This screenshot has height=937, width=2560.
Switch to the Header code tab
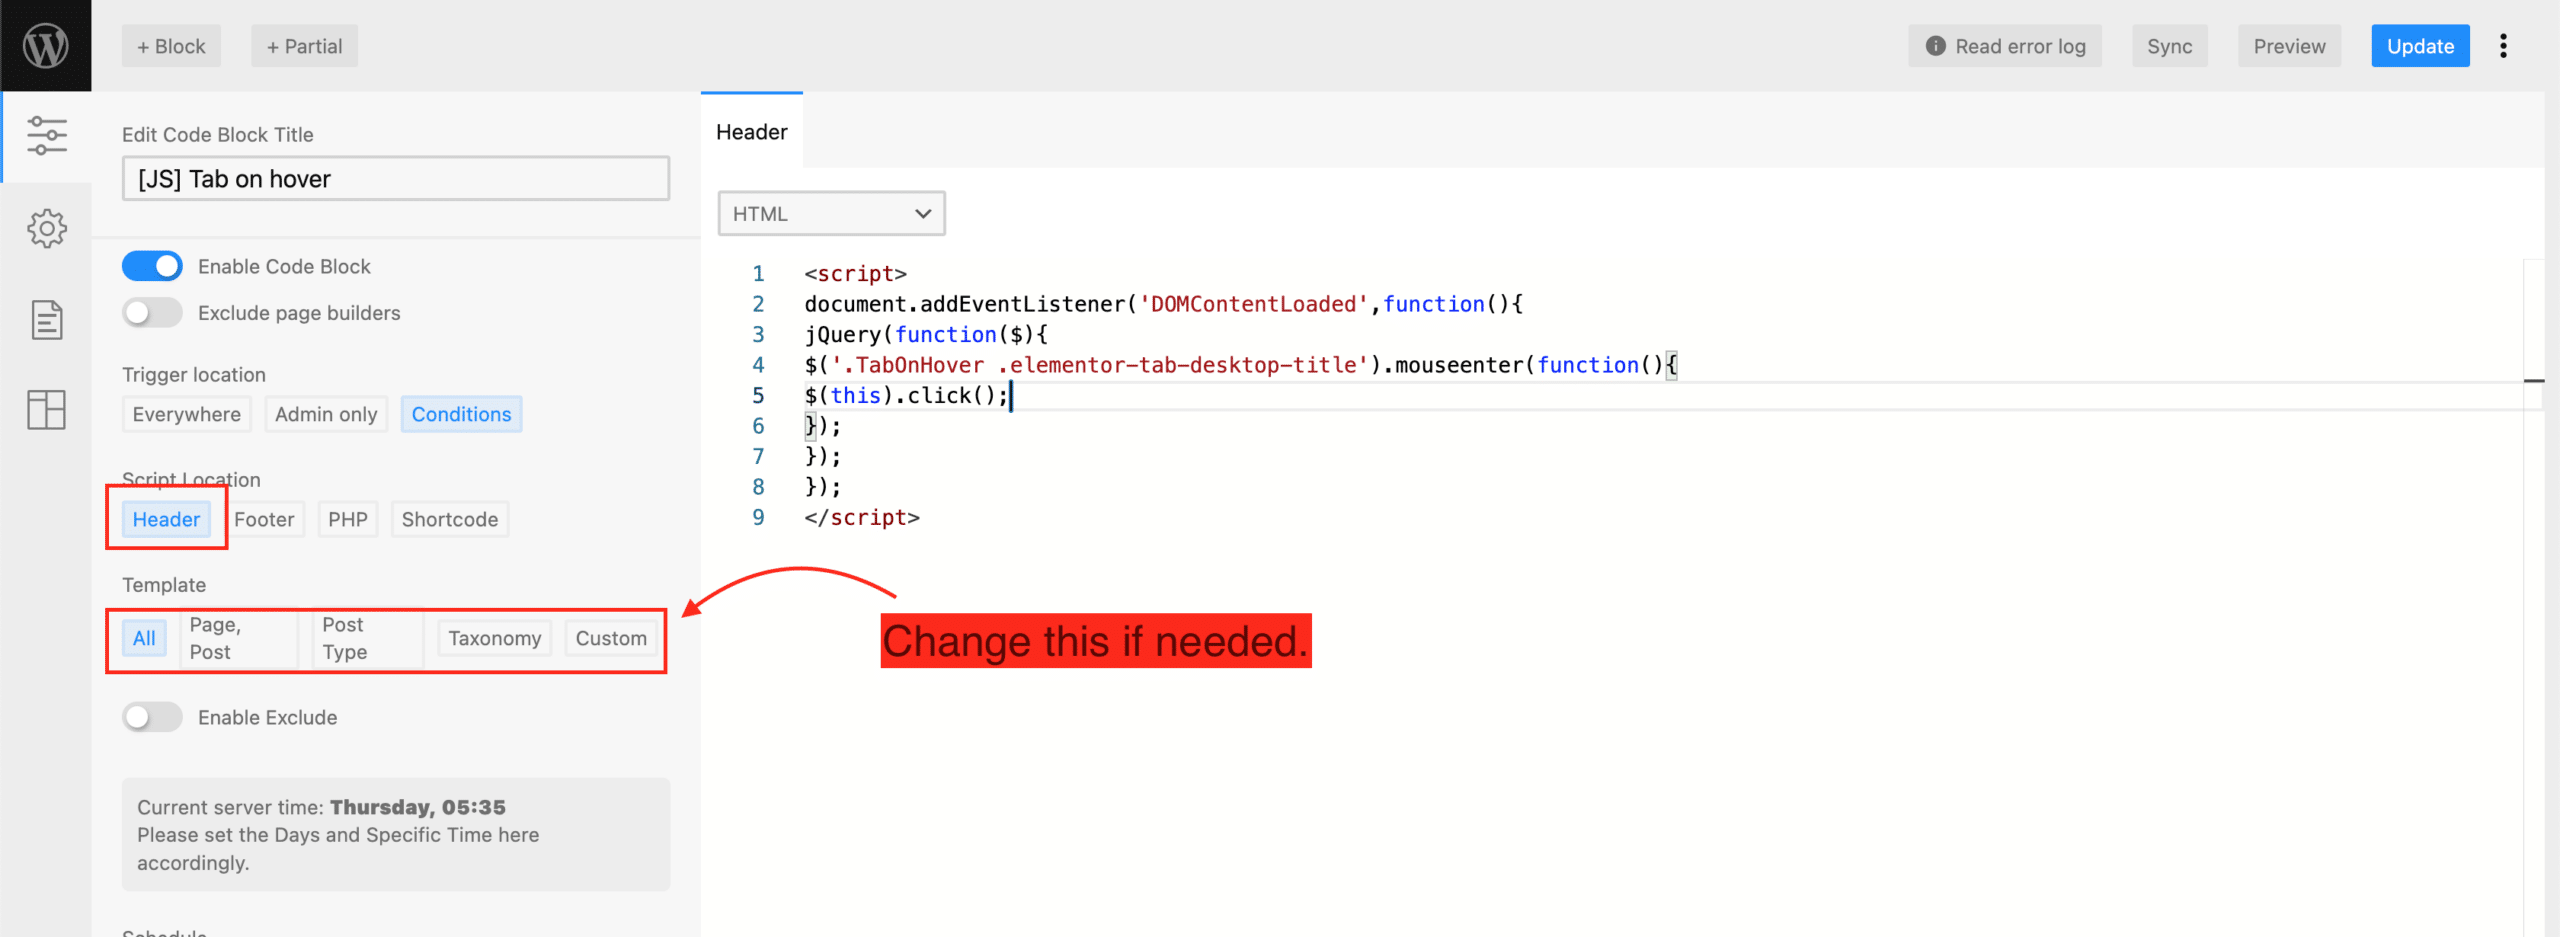(x=751, y=131)
